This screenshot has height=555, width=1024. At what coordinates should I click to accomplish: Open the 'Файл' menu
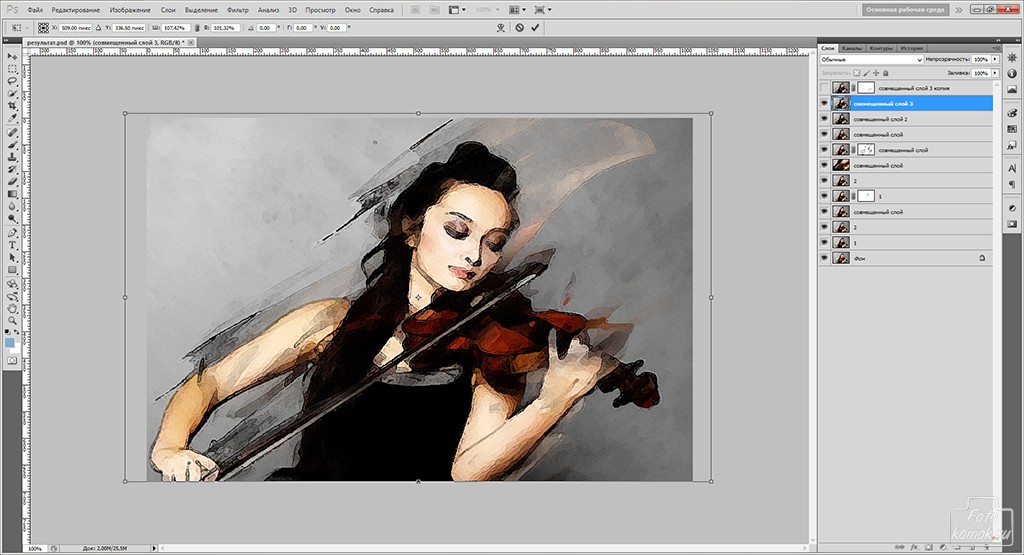35,10
